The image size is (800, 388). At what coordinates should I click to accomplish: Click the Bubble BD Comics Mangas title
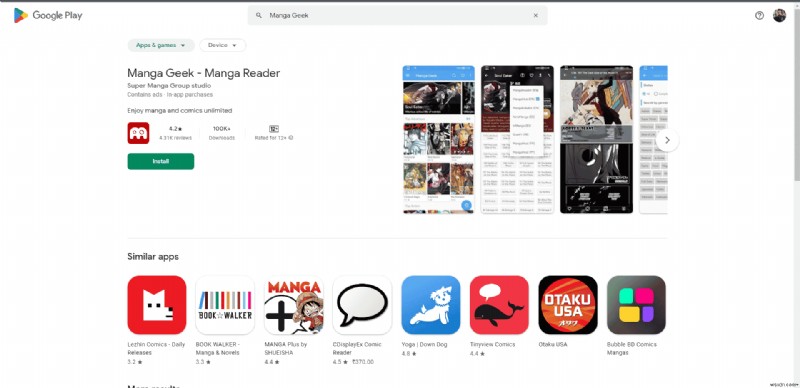coord(632,348)
